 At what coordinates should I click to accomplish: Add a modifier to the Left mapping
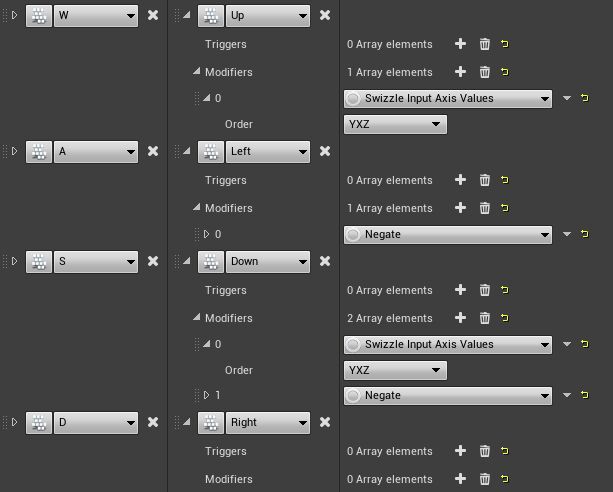point(460,208)
